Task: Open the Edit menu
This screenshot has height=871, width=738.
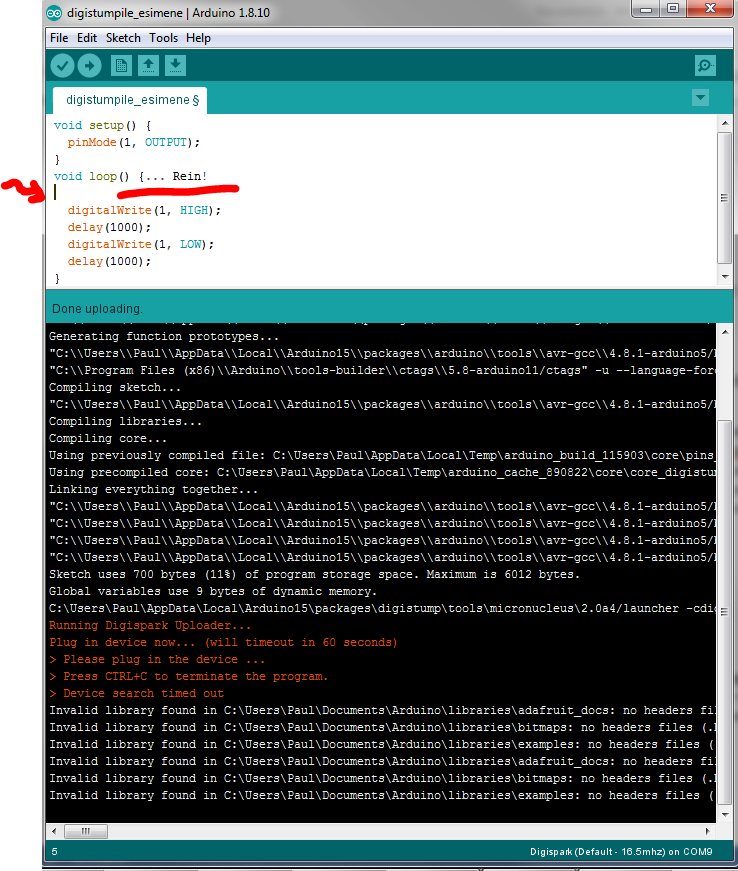Action: click(x=87, y=38)
